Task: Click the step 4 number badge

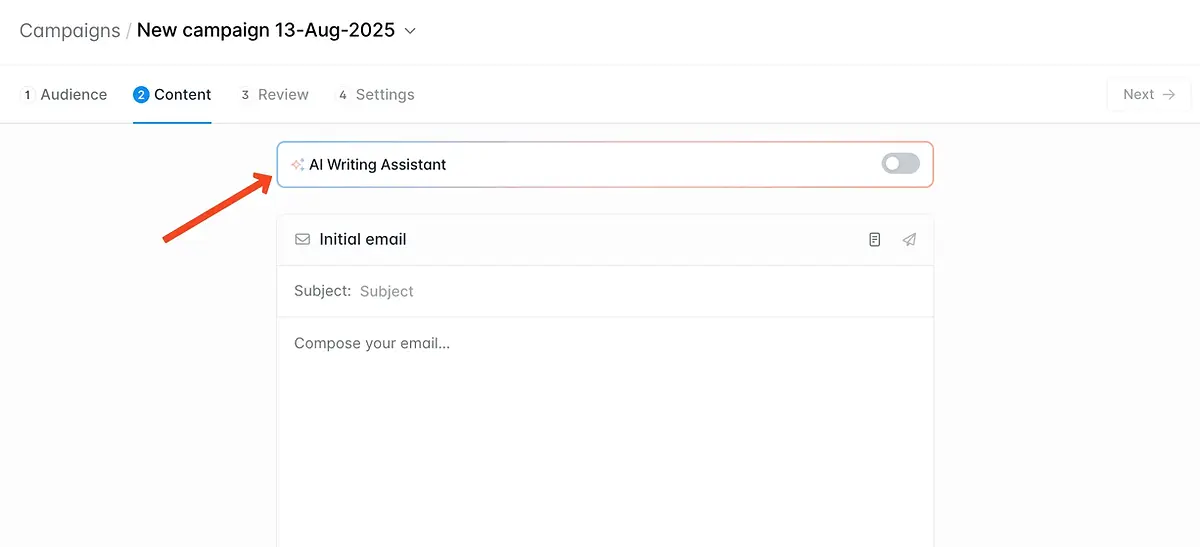Action: point(343,95)
